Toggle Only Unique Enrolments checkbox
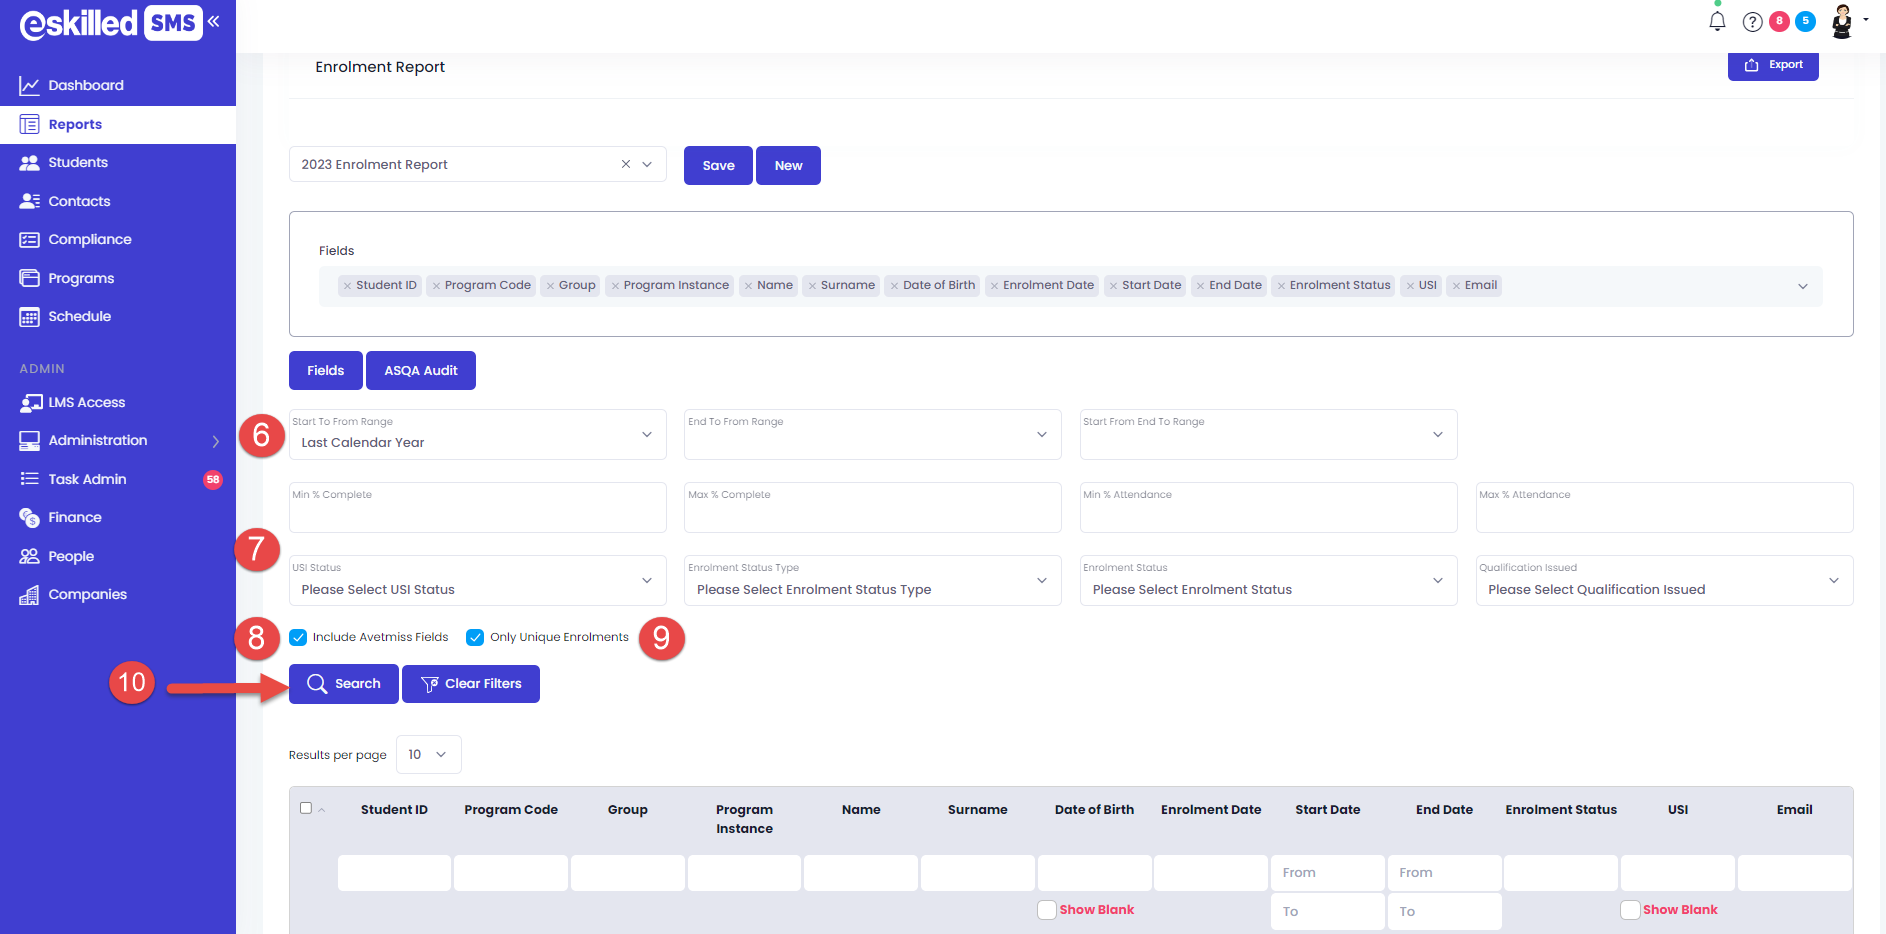Image resolution: width=1886 pixels, height=934 pixels. pyautogui.click(x=475, y=637)
